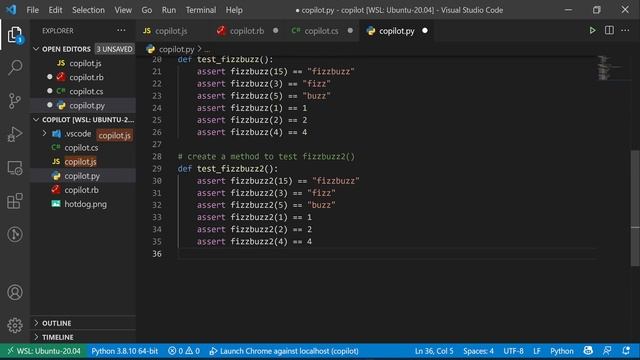Open the circular timeline icon in the activity bar
This screenshot has height=360, width=640.
click(15, 234)
